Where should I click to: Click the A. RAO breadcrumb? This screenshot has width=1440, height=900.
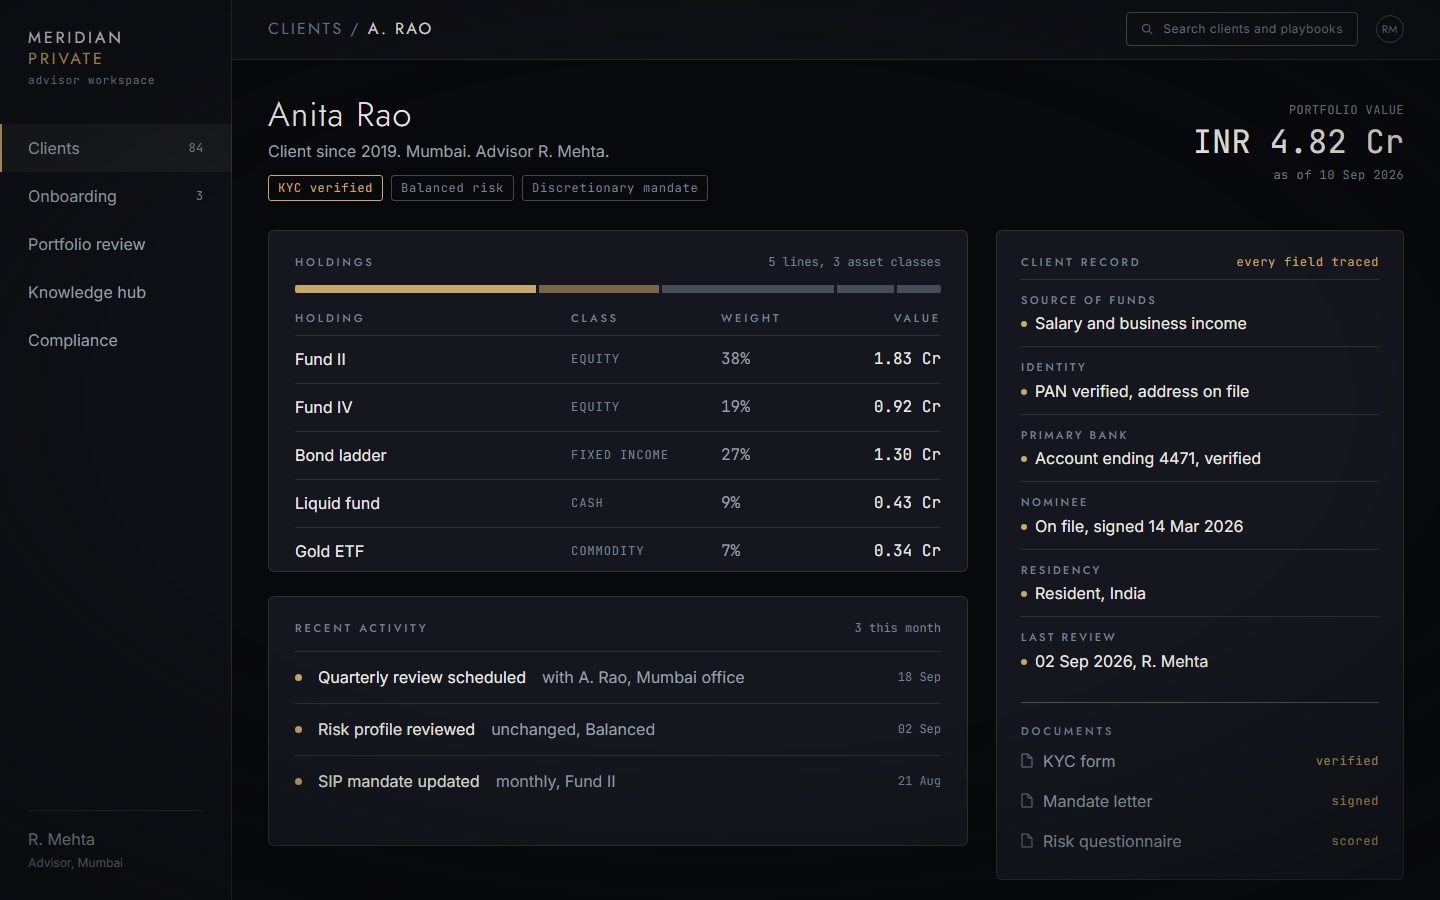pyautogui.click(x=400, y=29)
